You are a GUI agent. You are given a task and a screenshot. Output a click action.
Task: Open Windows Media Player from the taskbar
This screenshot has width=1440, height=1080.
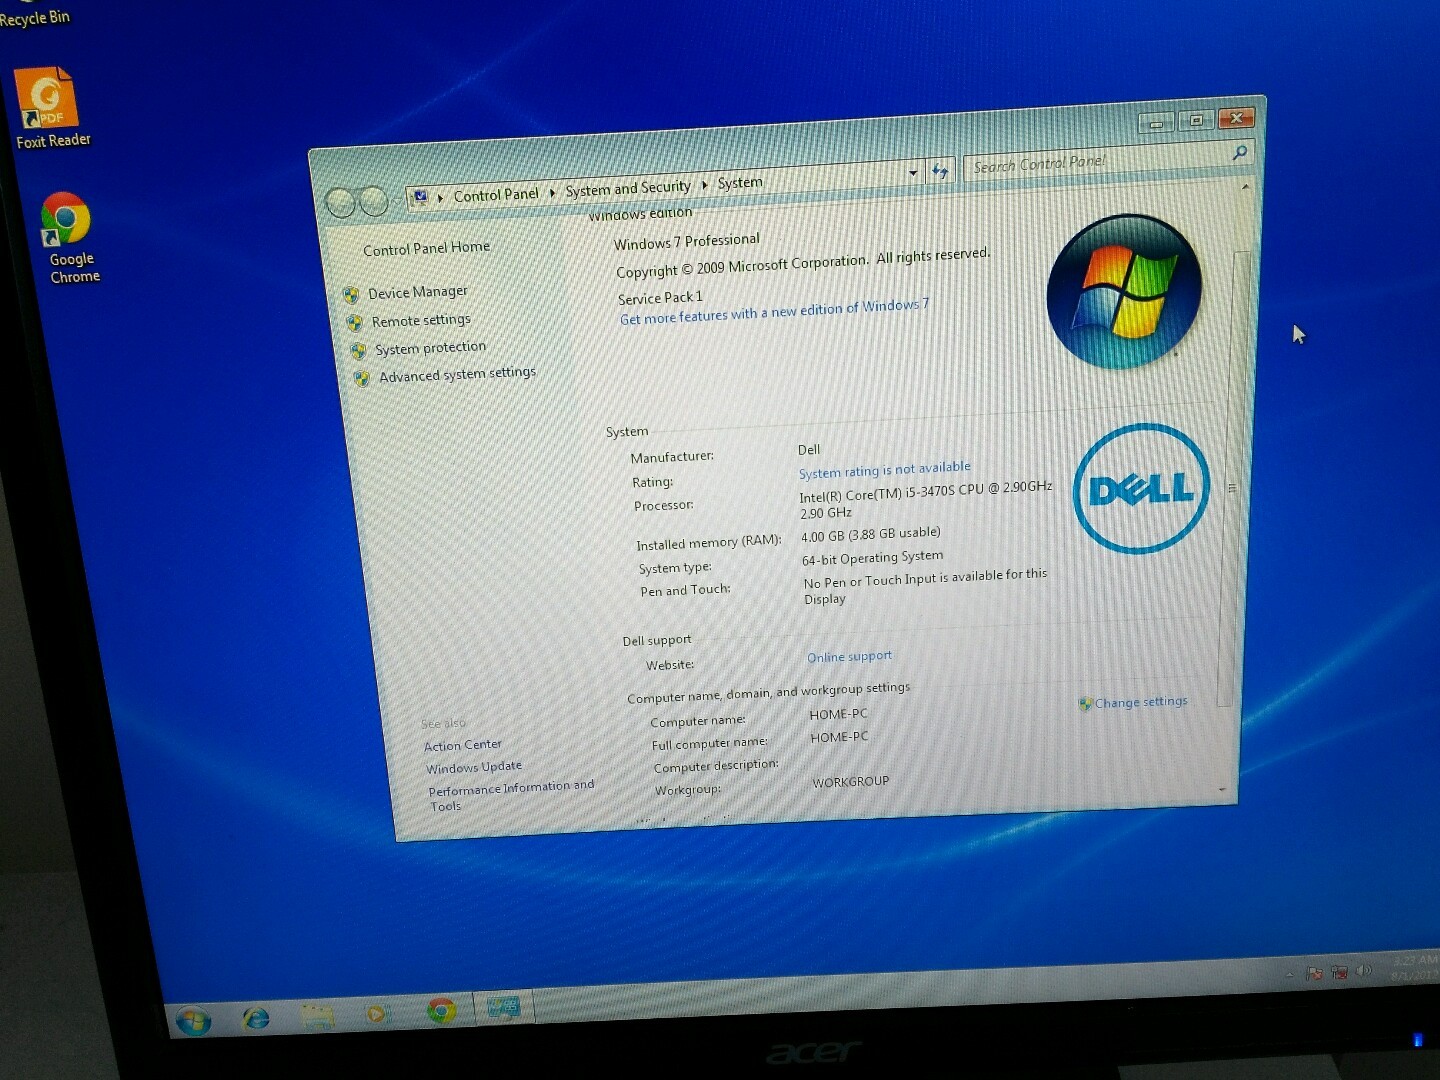377,1014
